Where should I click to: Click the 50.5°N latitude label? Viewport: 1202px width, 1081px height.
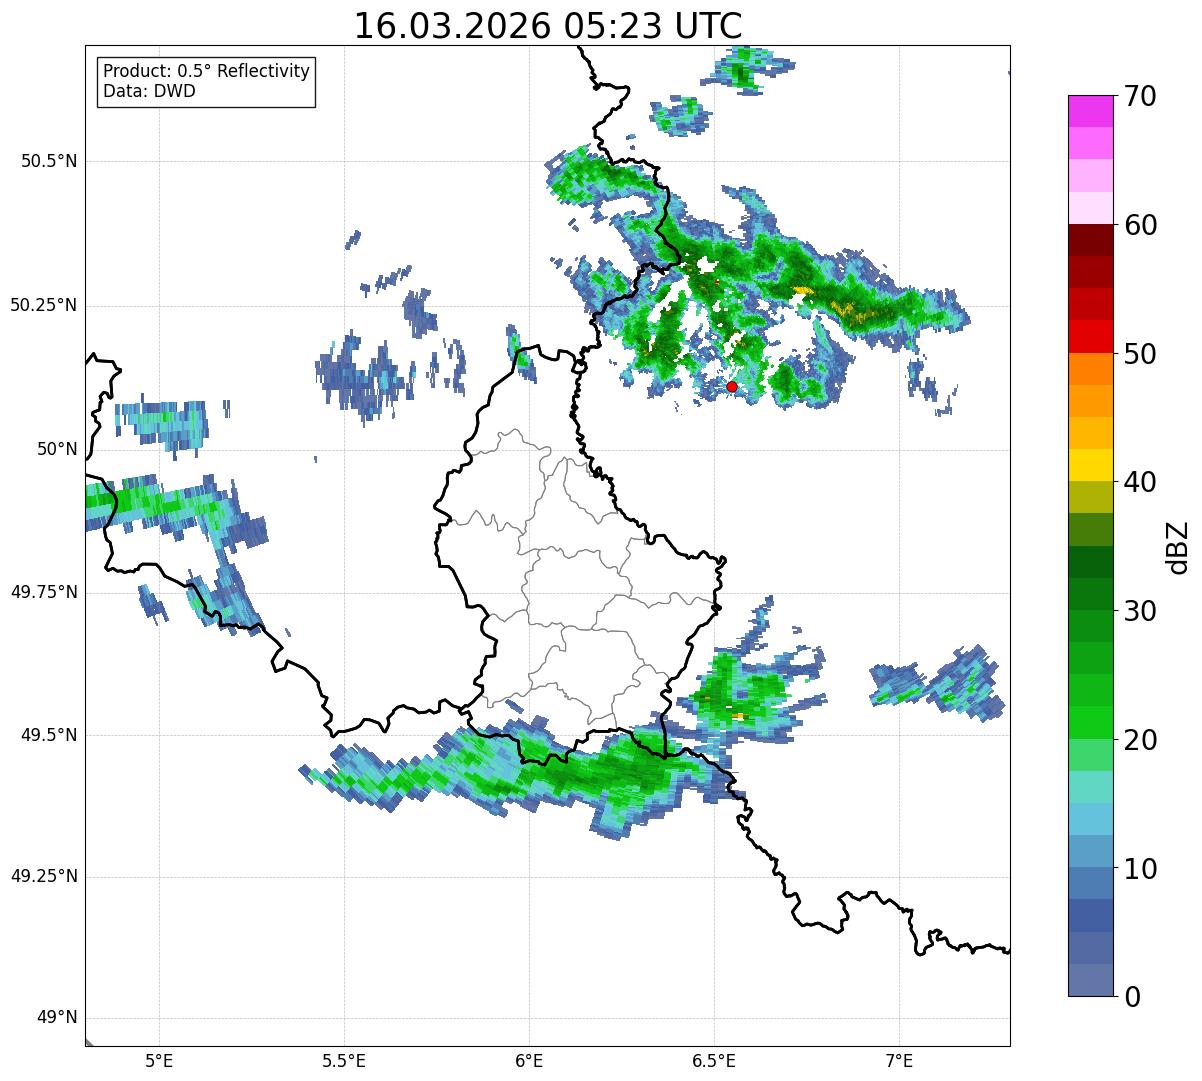pos(48,162)
